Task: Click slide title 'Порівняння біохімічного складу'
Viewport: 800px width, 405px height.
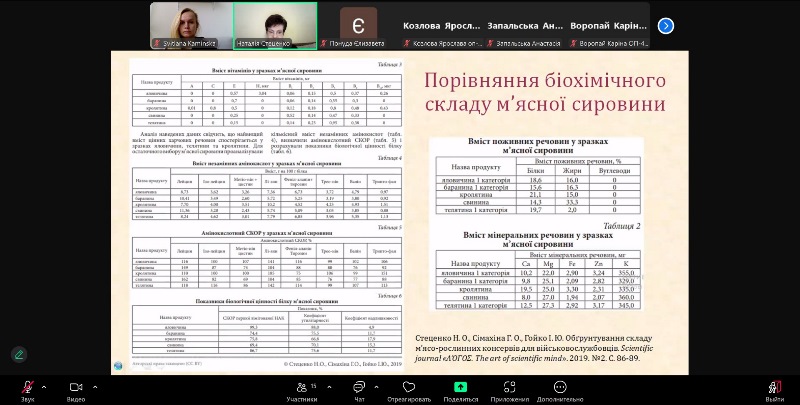Action: tap(545, 92)
